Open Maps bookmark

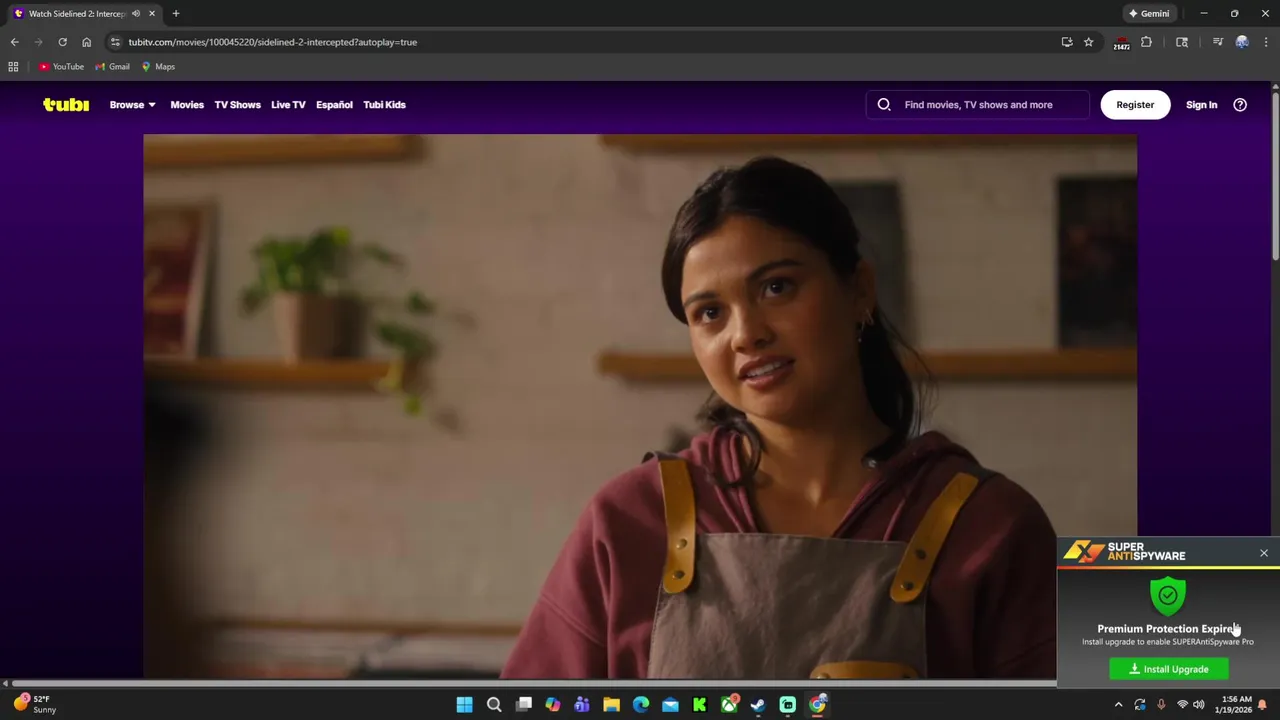[x=158, y=67]
